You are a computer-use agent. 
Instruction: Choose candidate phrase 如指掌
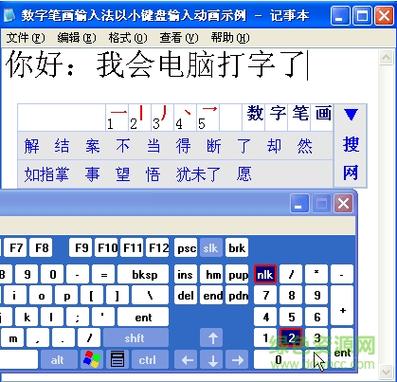click(47, 174)
